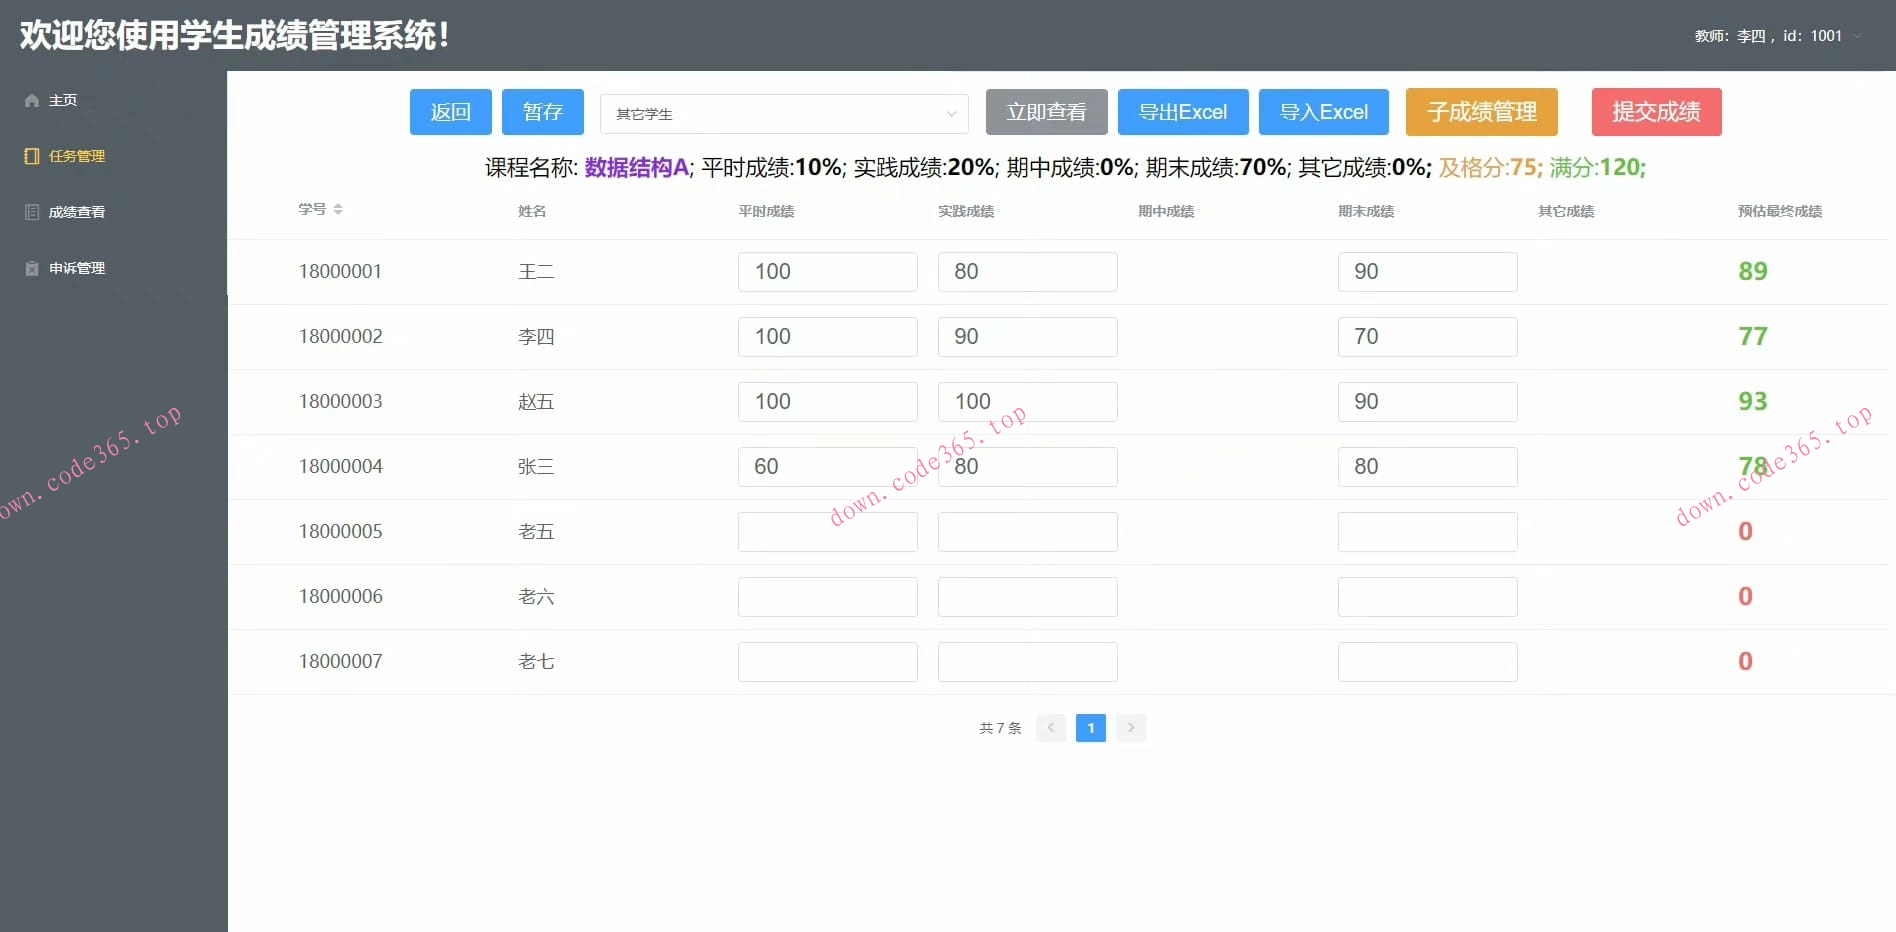Viewport: 1896px width, 932px height.
Task: Click the 成绩查看 sidebar icon
Action: tap(31, 211)
